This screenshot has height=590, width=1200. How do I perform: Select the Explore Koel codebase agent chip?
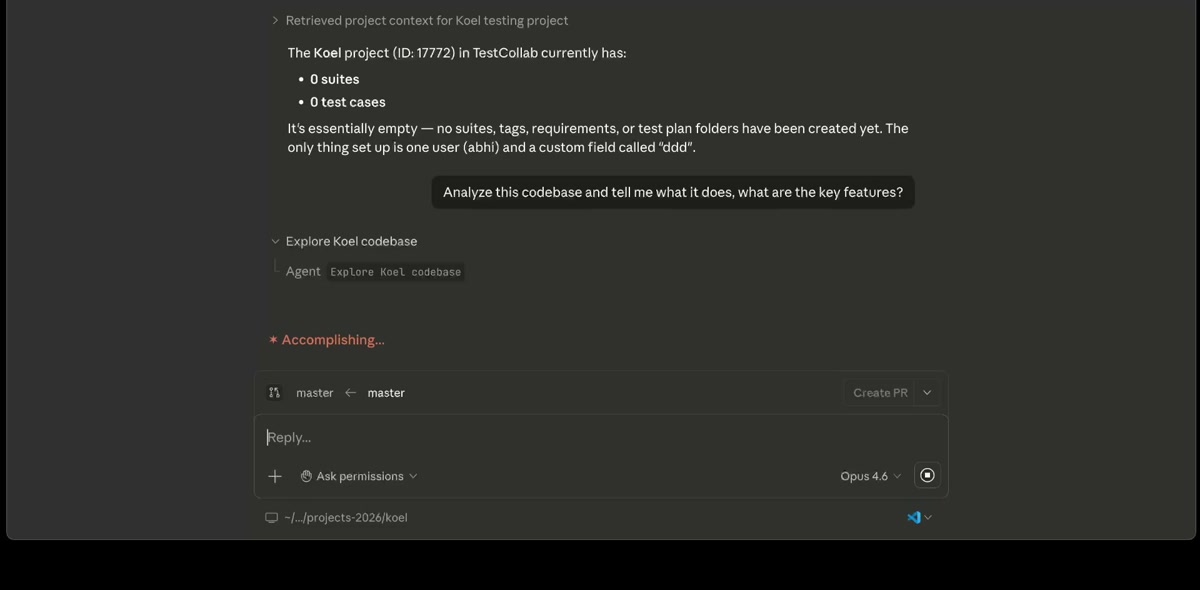[395, 271]
